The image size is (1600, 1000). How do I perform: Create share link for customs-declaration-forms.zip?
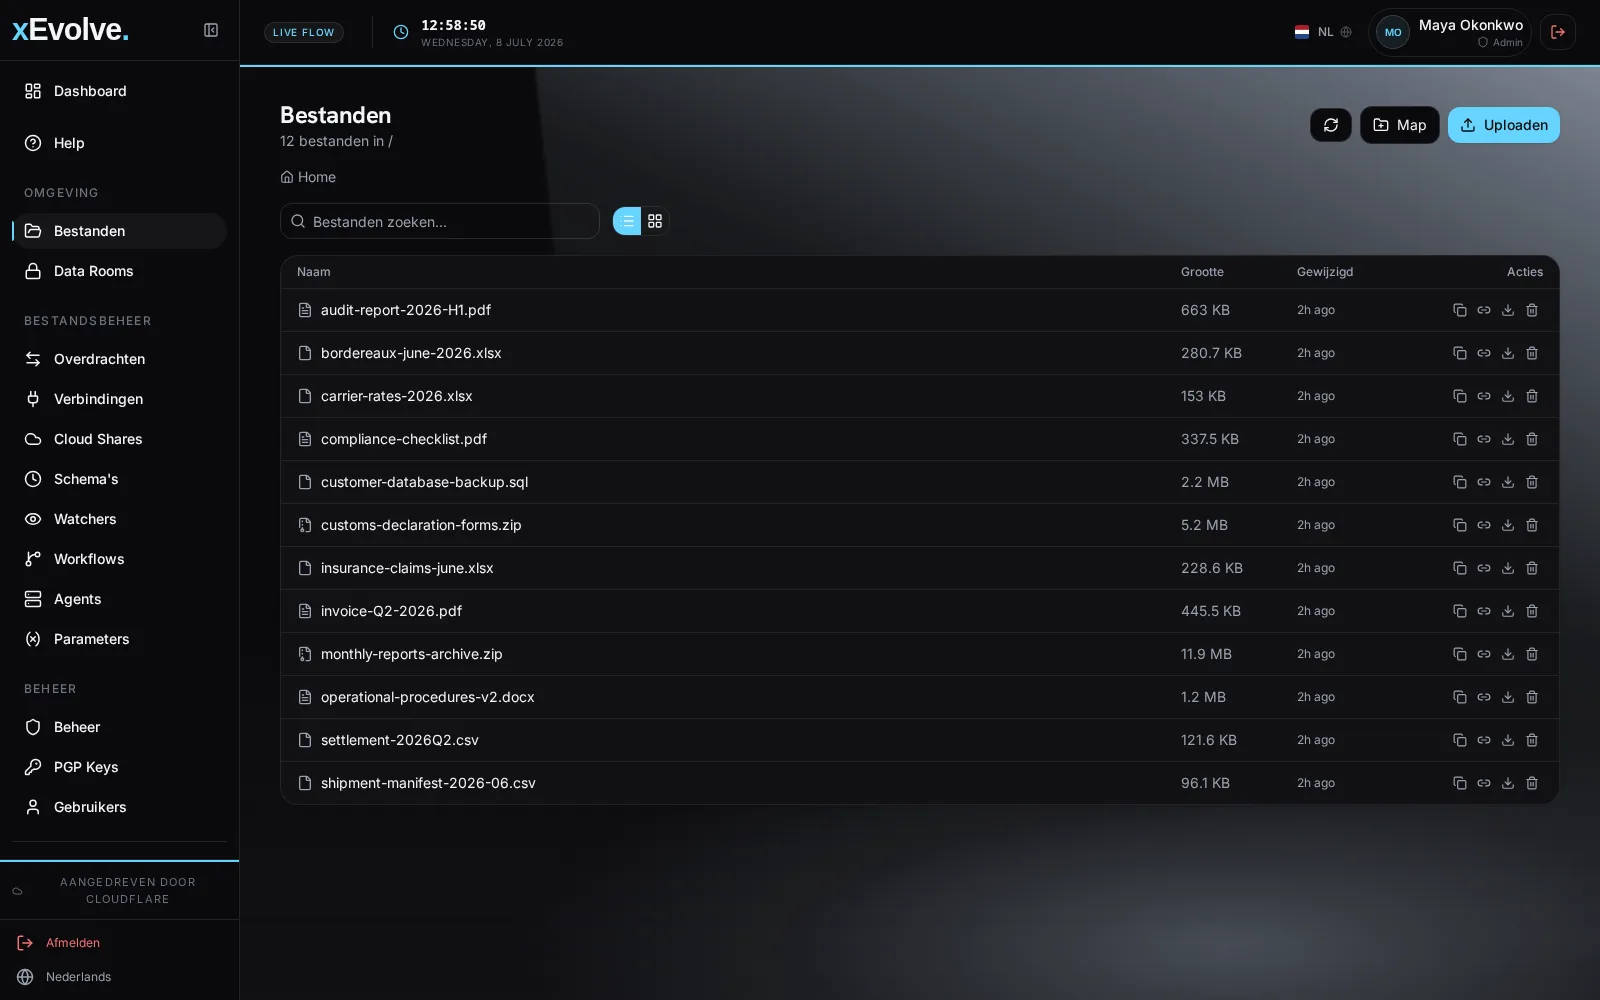pyautogui.click(x=1484, y=525)
